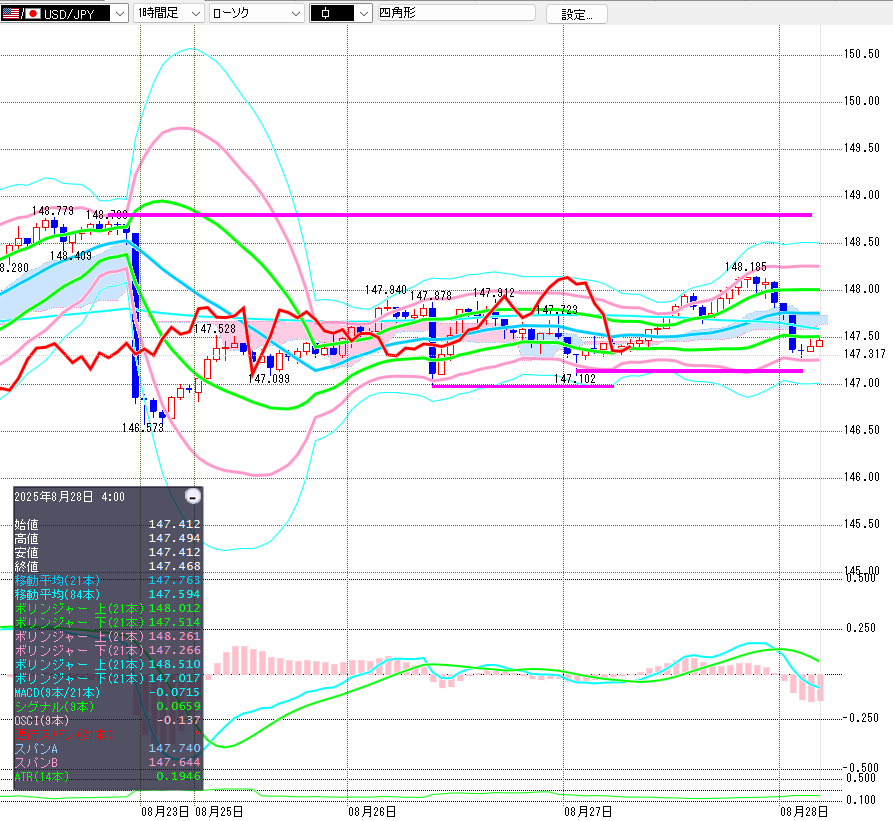893x821 pixels.
Task: Open the USD/JPY currency pair dropdown
Action: pos(64,13)
